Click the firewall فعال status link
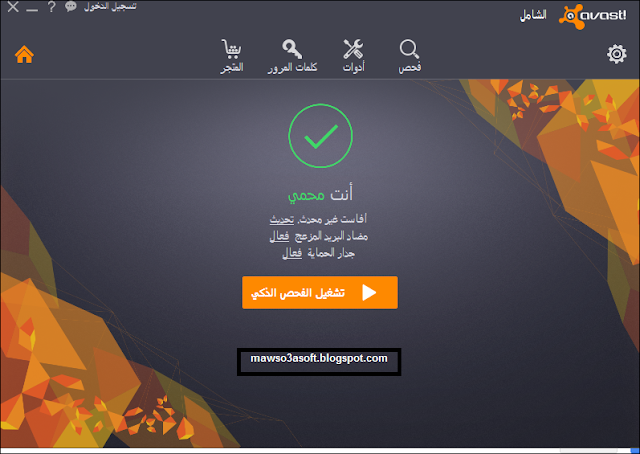Screen dimensions: 640x454 pyautogui.click(x=292, y=254)
